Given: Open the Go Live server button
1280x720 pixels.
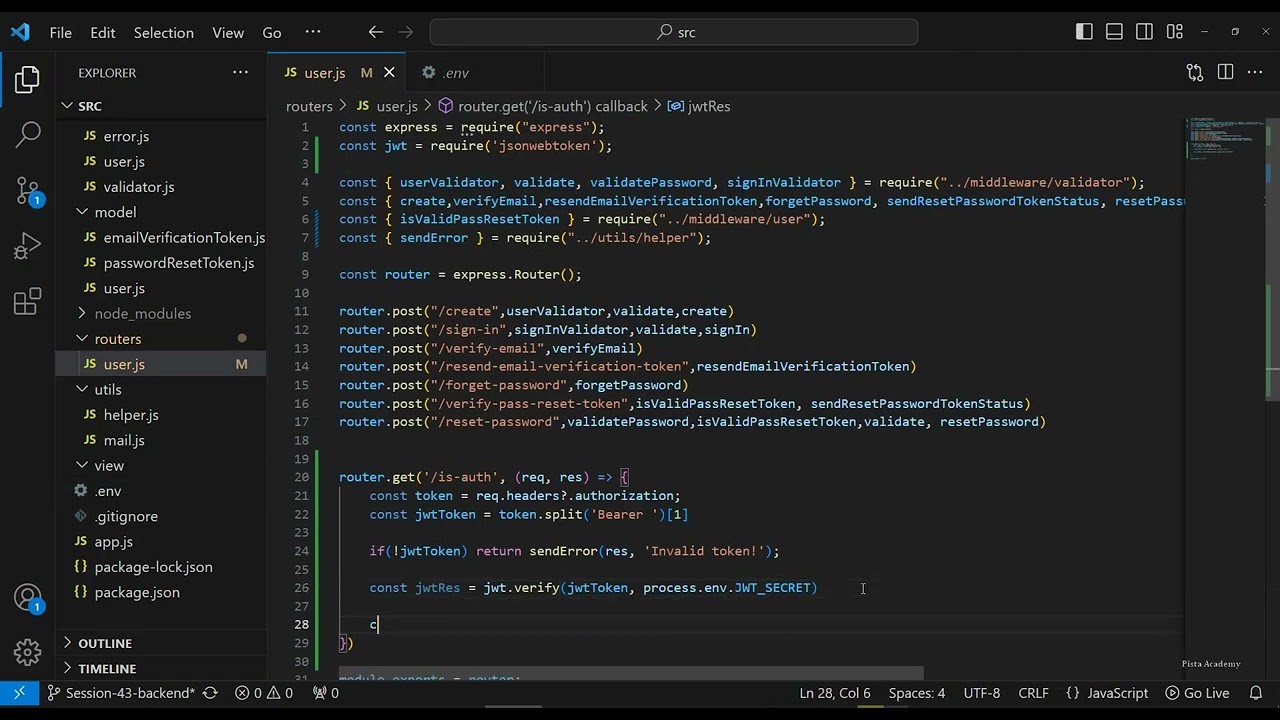Looking at the screenshot, I should click(1197, 693).
